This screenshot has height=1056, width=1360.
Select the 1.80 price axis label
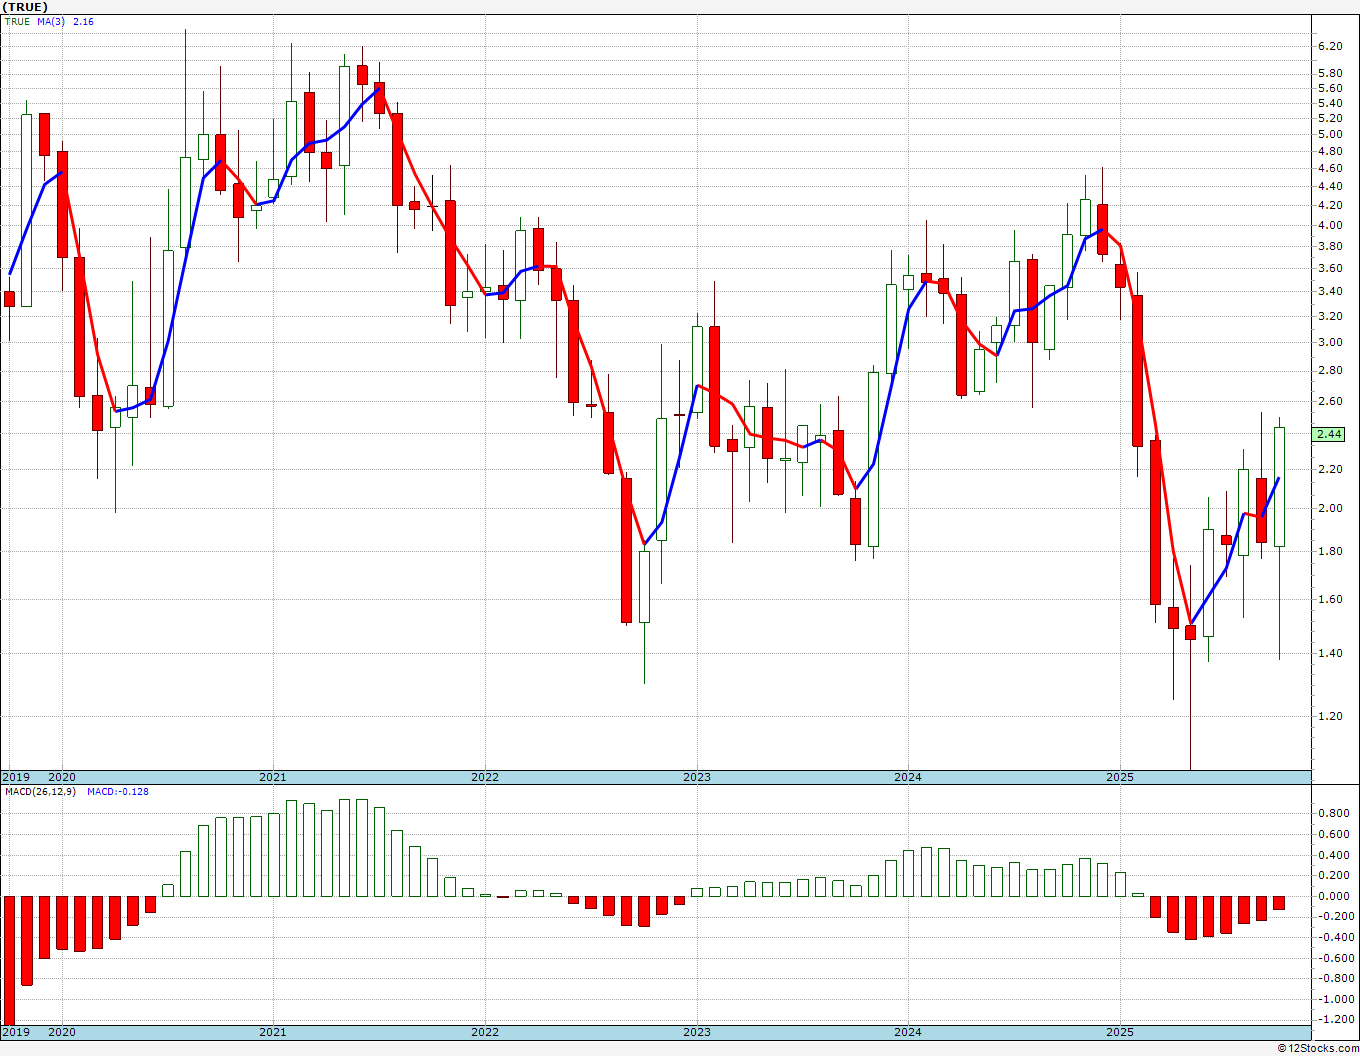[1330, 551]
